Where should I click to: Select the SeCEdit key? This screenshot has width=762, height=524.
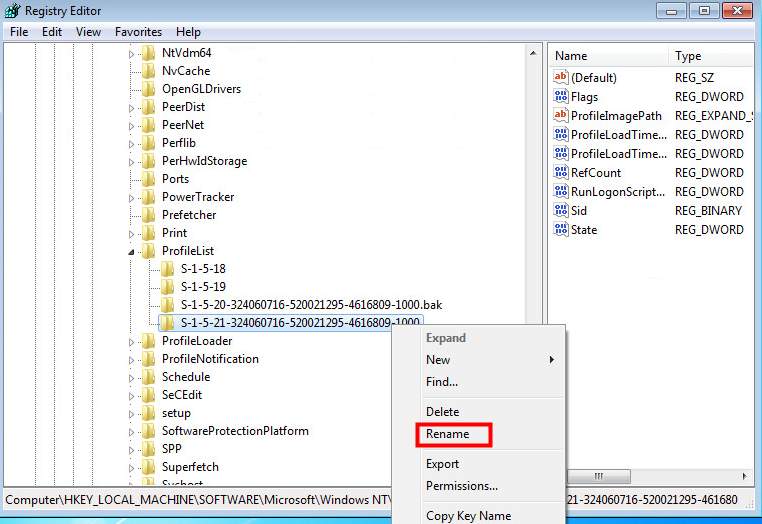tap(182, 395)
